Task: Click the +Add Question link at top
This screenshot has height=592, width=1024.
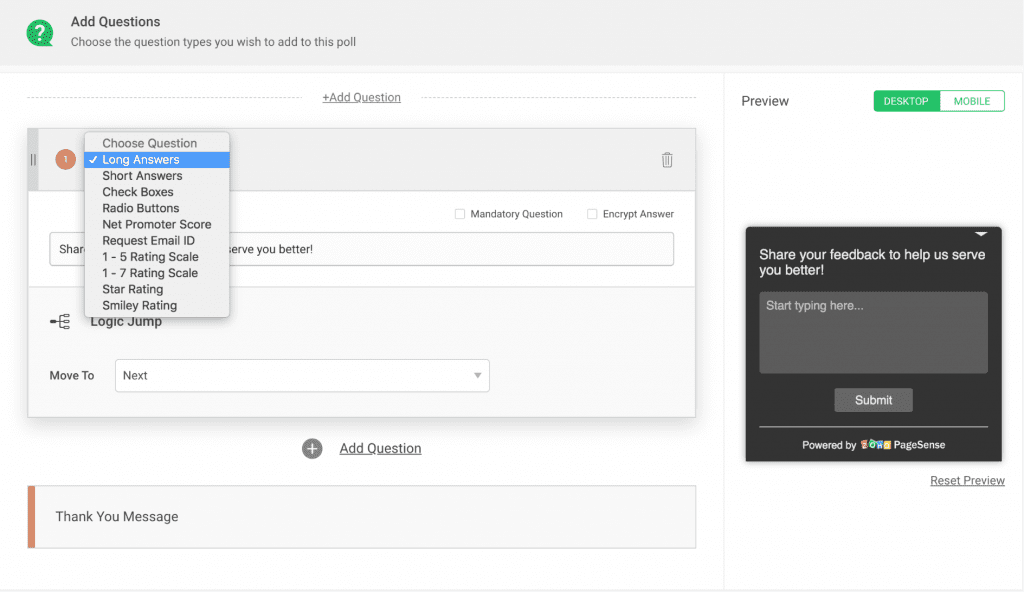Action: pyautogui.click(x=361, y=97)
